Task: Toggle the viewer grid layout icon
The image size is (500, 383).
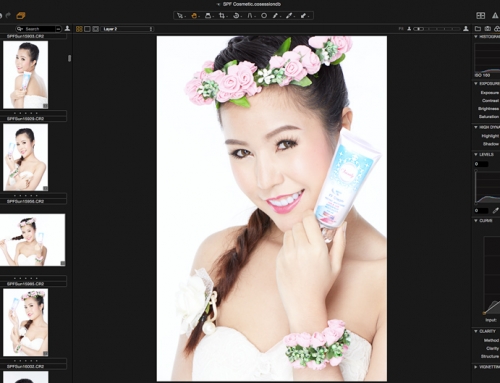Action: click(x=481, y=15)
